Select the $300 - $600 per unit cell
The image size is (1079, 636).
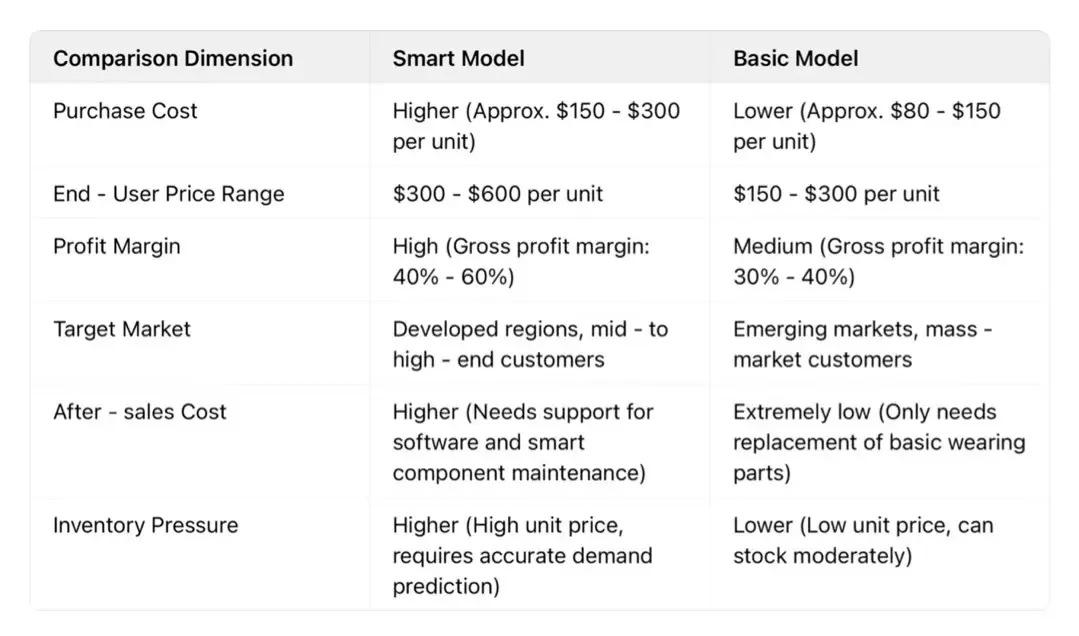[x=497, y=194]
